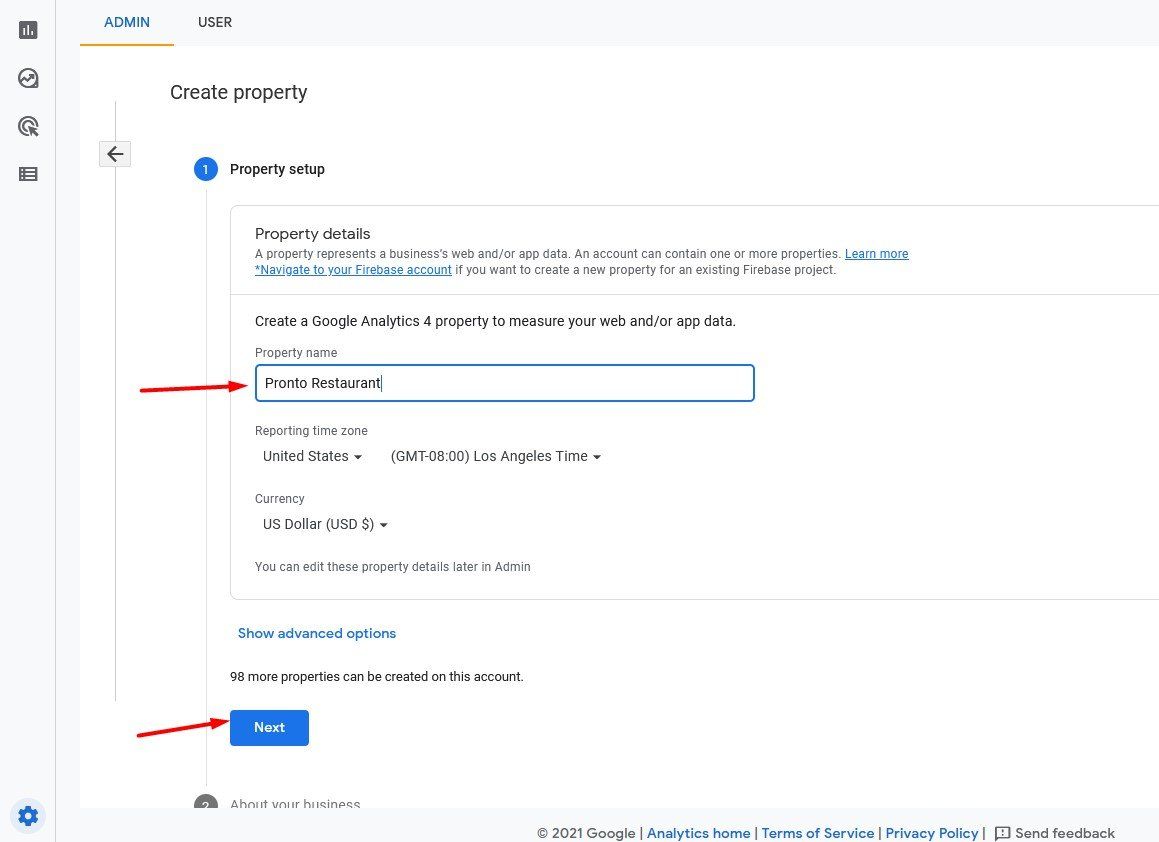Select the trending arrow icon in the sidebar
This screenshot has width=1159, height=842.
(28, 78)
